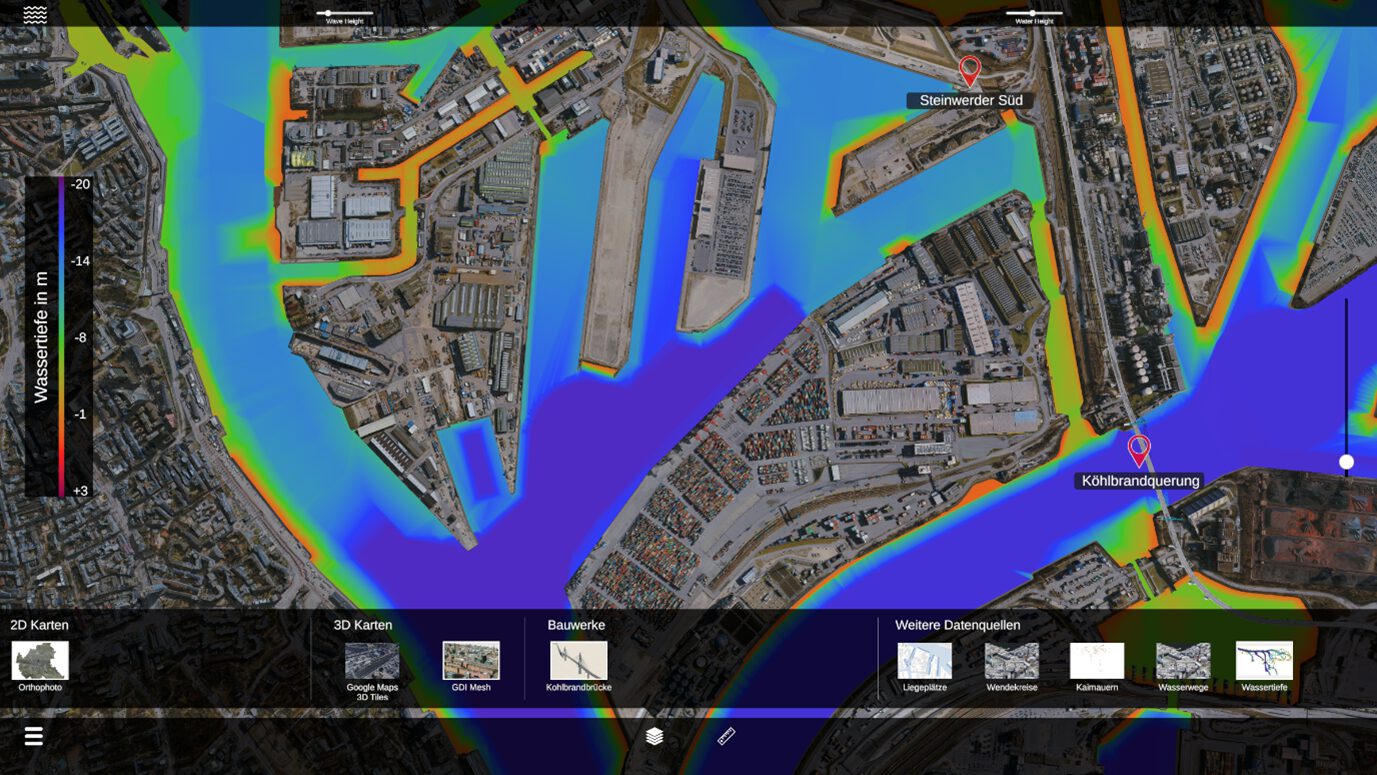Enable the Wasserwege data source
This screenshot has width=1377, height=775.
(1183, 661)
